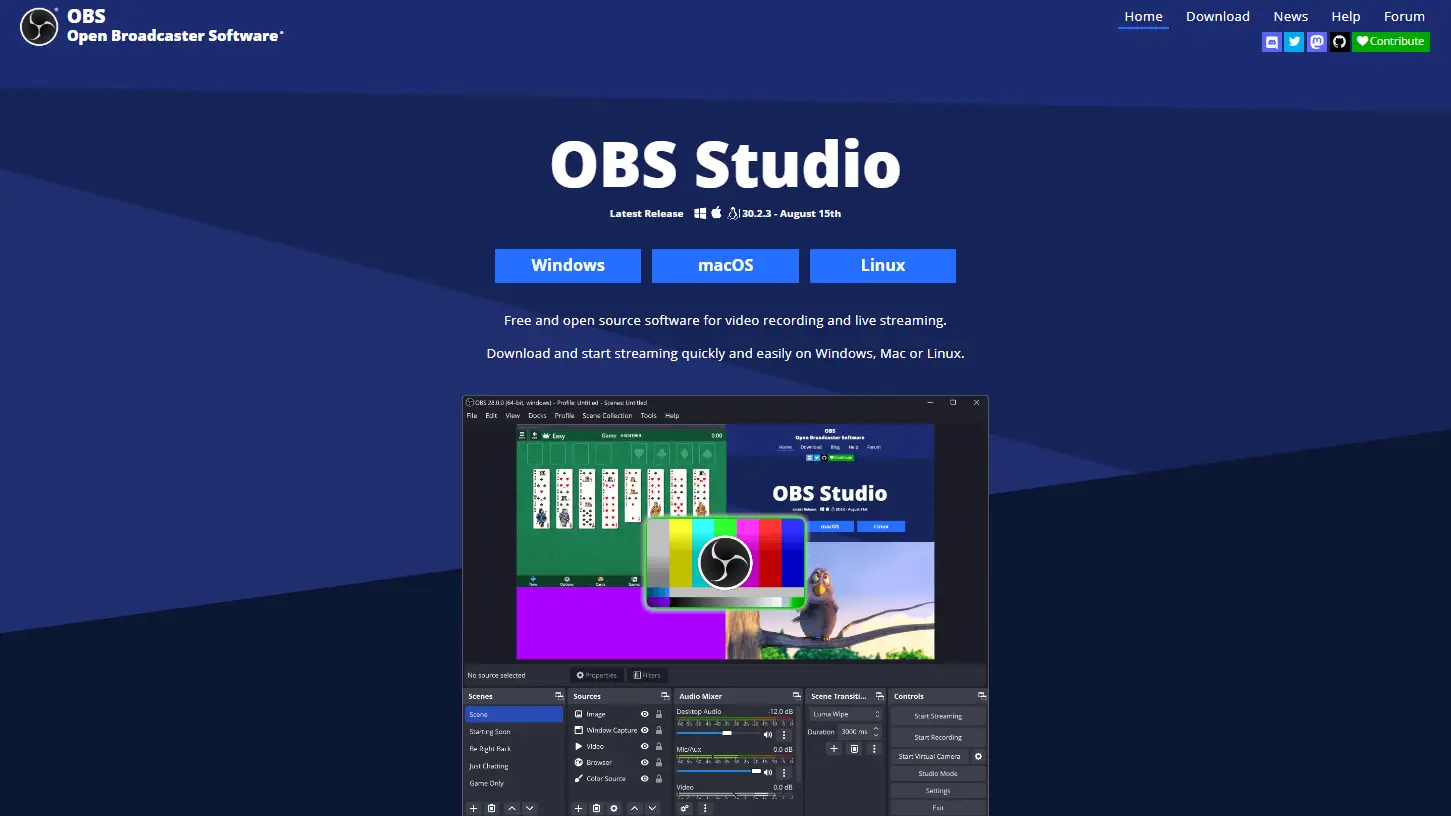Add a scene with Scenes plus icon
Screen dimensions: 1451x816
(474, 808)
